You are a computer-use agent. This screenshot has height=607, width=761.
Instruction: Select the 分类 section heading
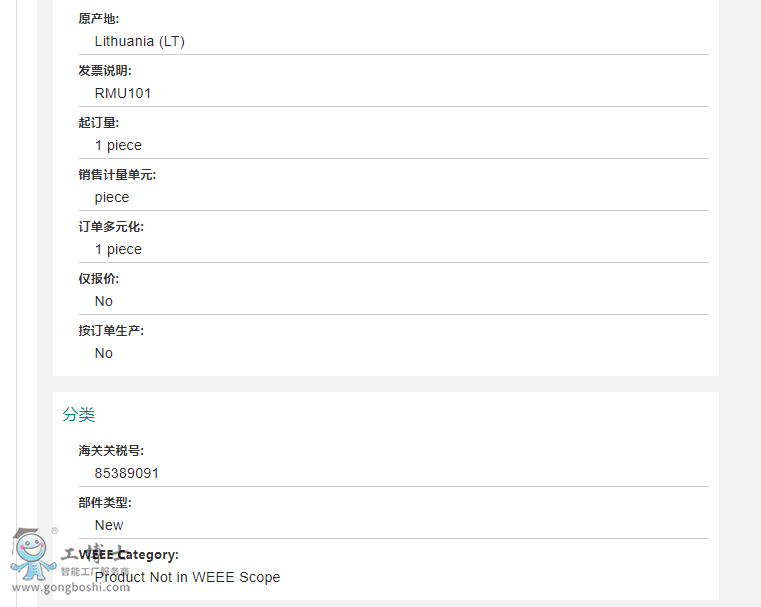click(79, 414)
